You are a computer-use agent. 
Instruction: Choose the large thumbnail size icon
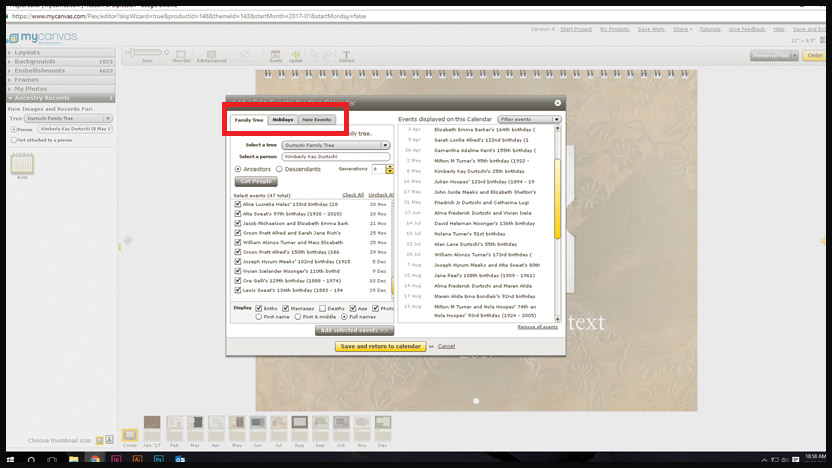[109, 439]
